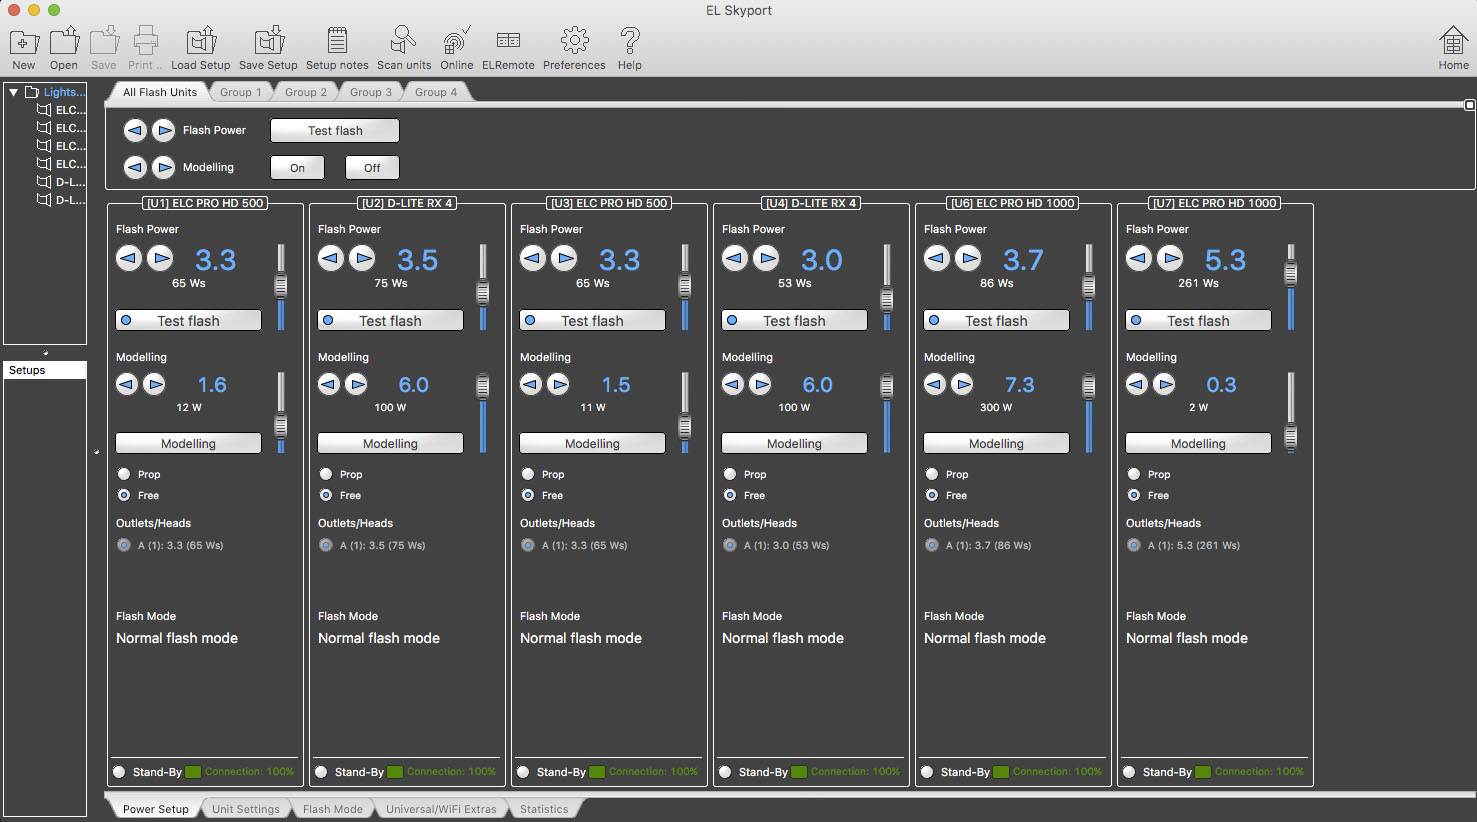
Task: Open Setup notes from the toolbar
Action: point(337,41)
